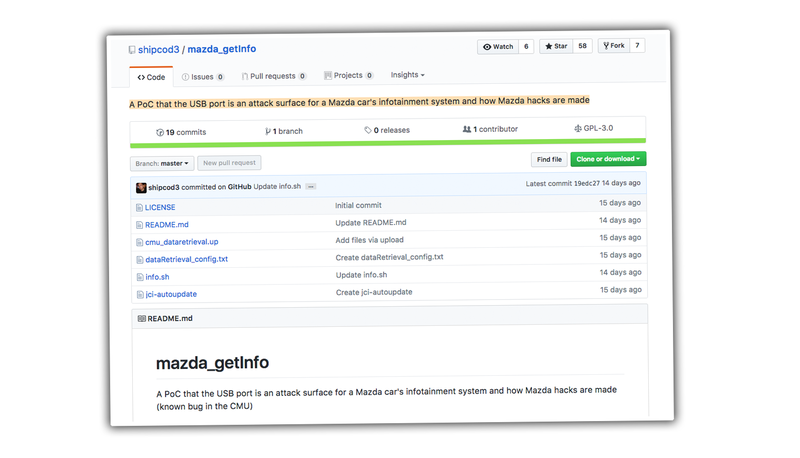Screen dimensions: 800x458
Task: Open the Update info.sh commit in file list
Action: 361,275
